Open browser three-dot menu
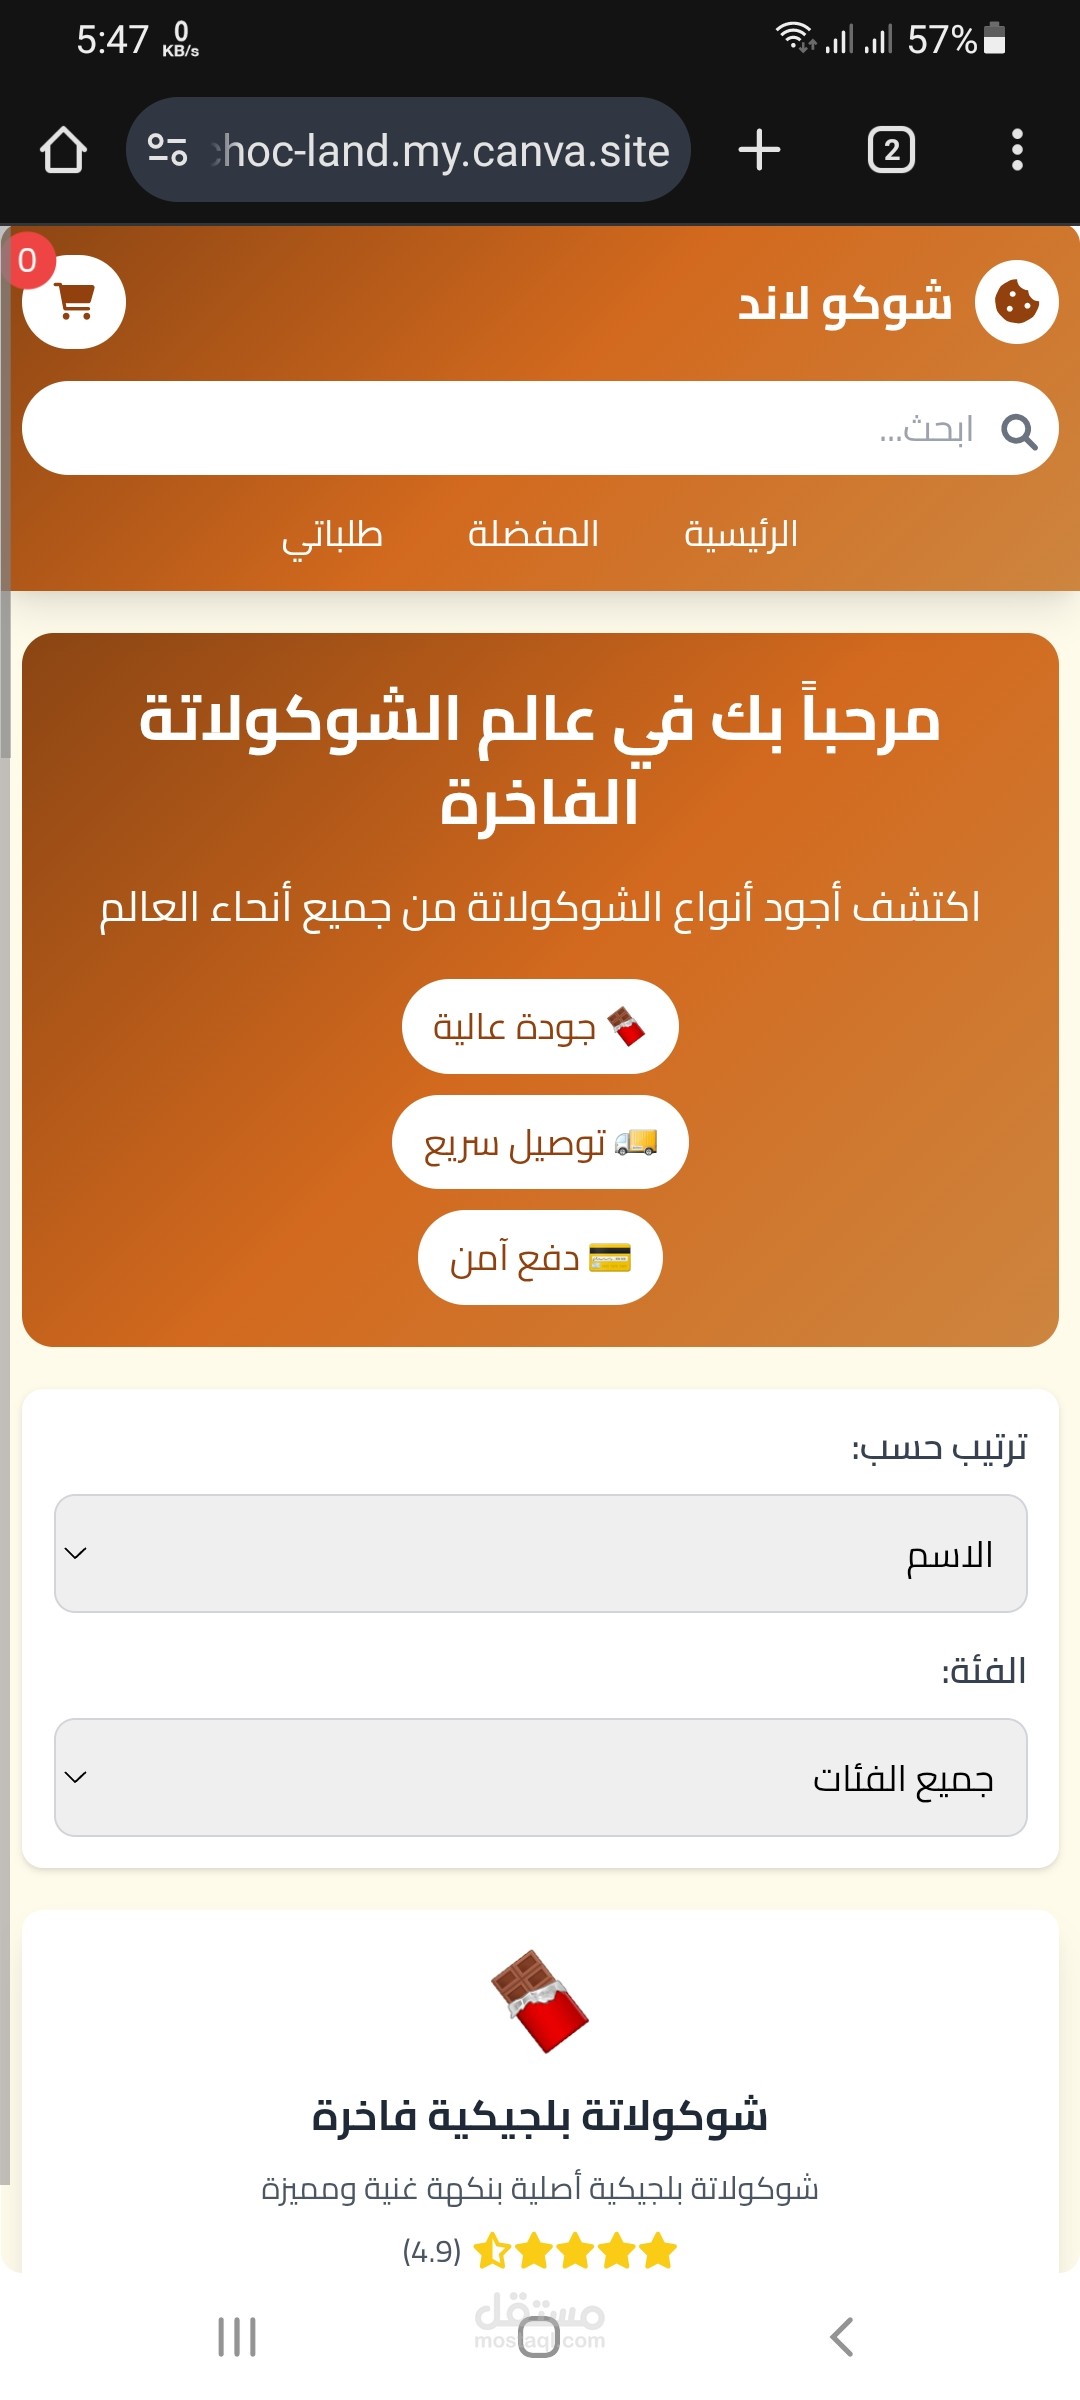Viewport: 1080px width, 2400px height. click(x=1016, y=150)
